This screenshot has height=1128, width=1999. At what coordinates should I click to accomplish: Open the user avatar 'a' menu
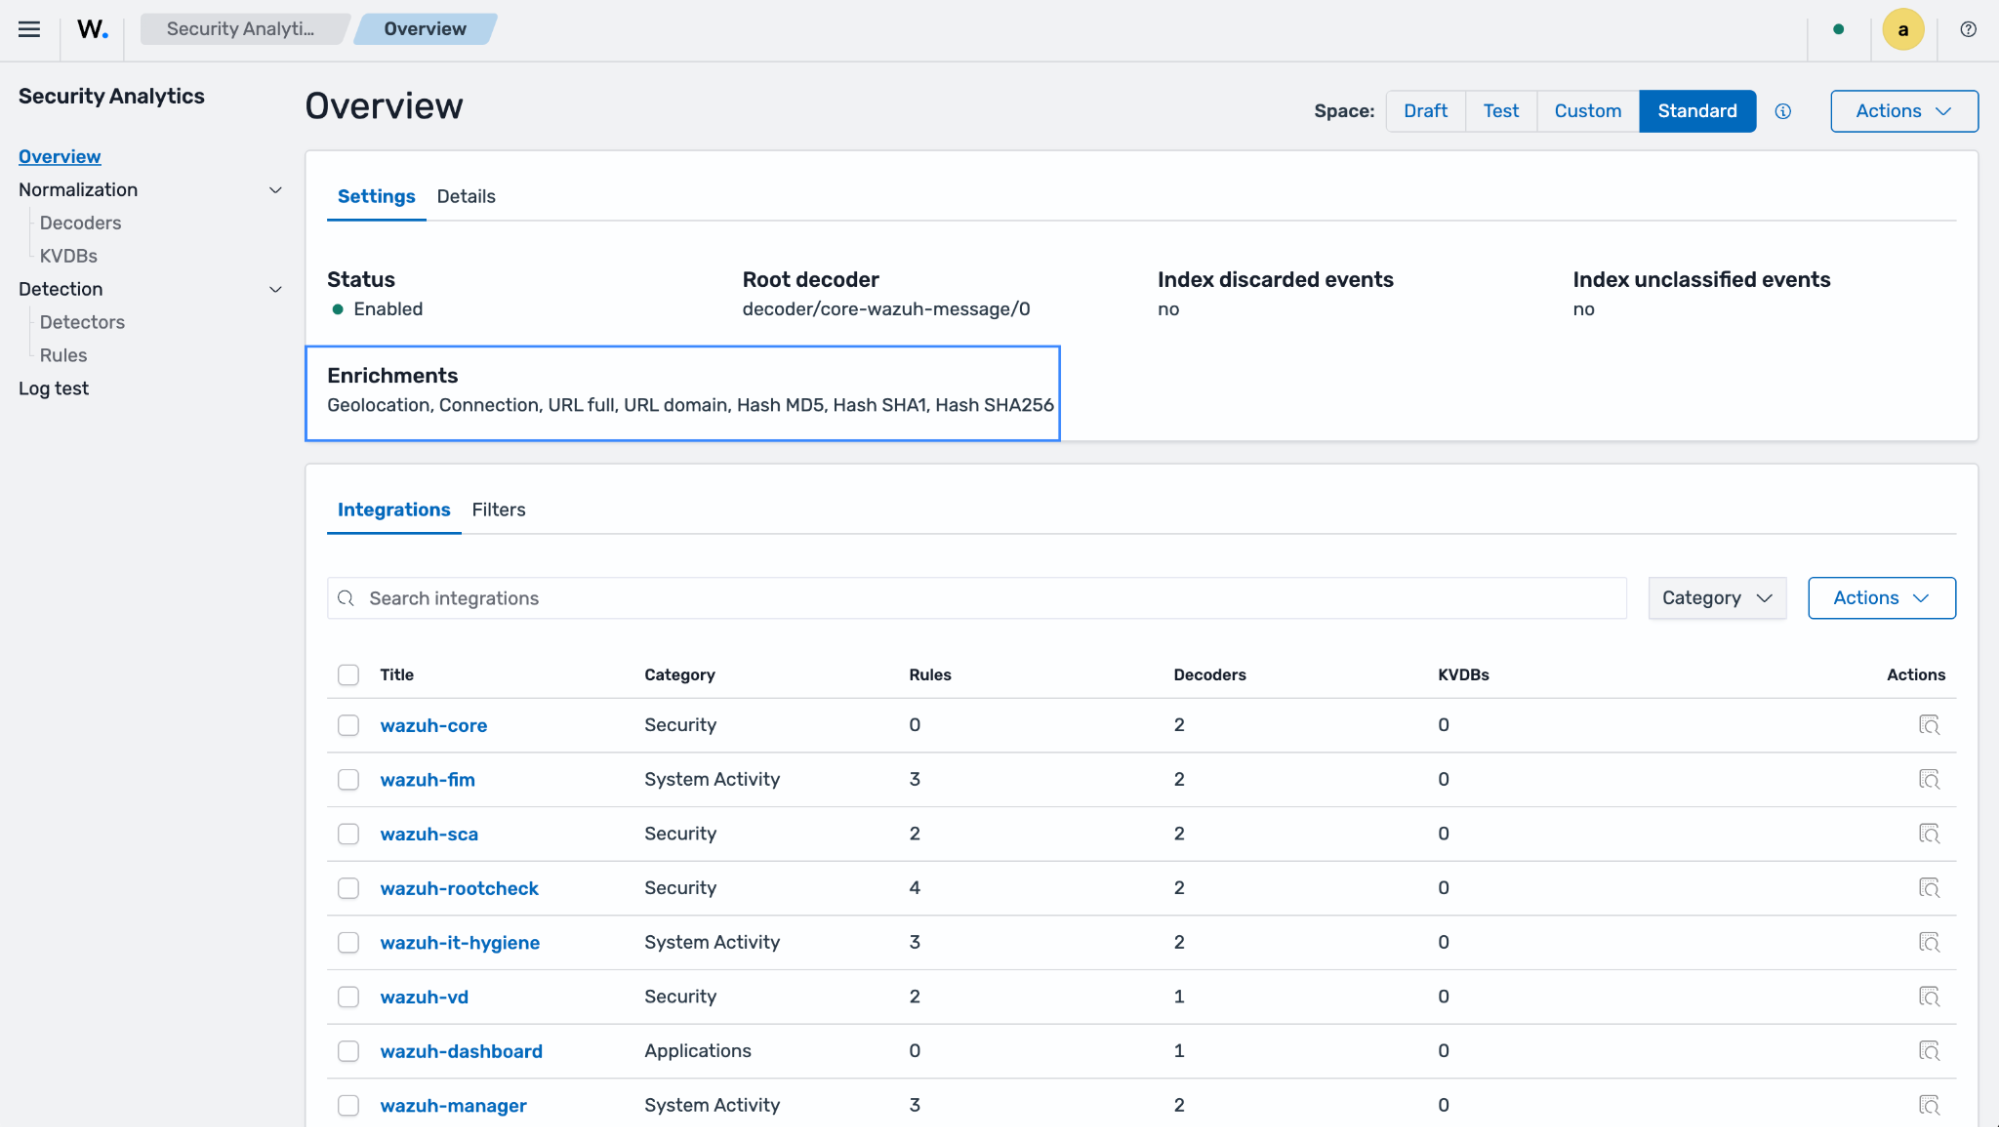1903,29
